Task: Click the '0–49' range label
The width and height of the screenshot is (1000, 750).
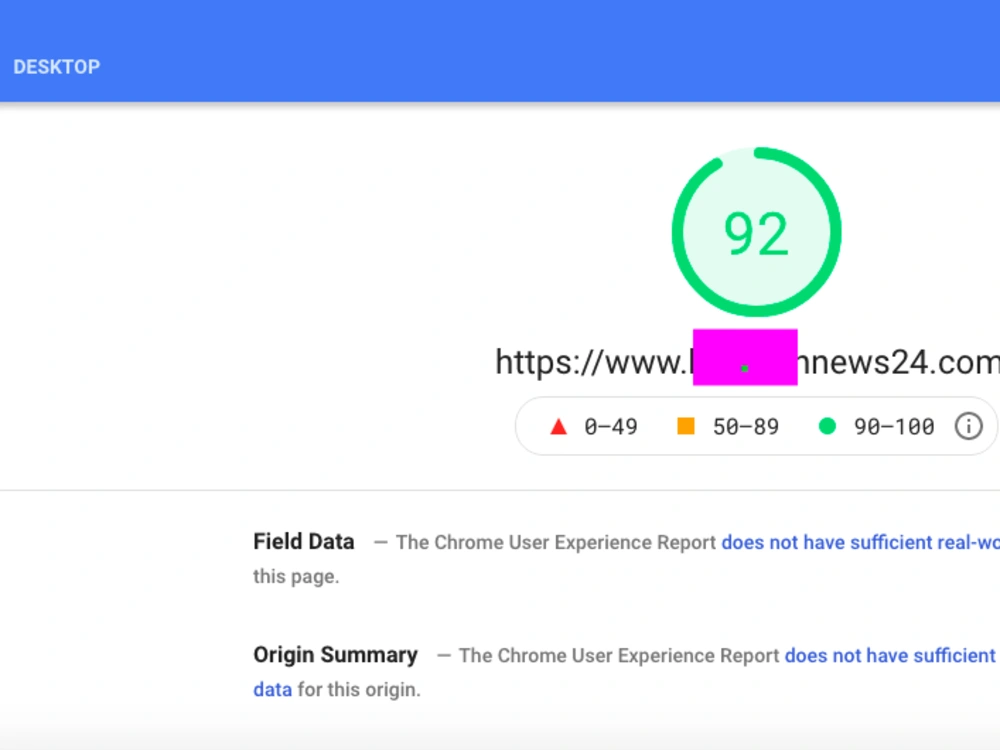Action: 611,427
